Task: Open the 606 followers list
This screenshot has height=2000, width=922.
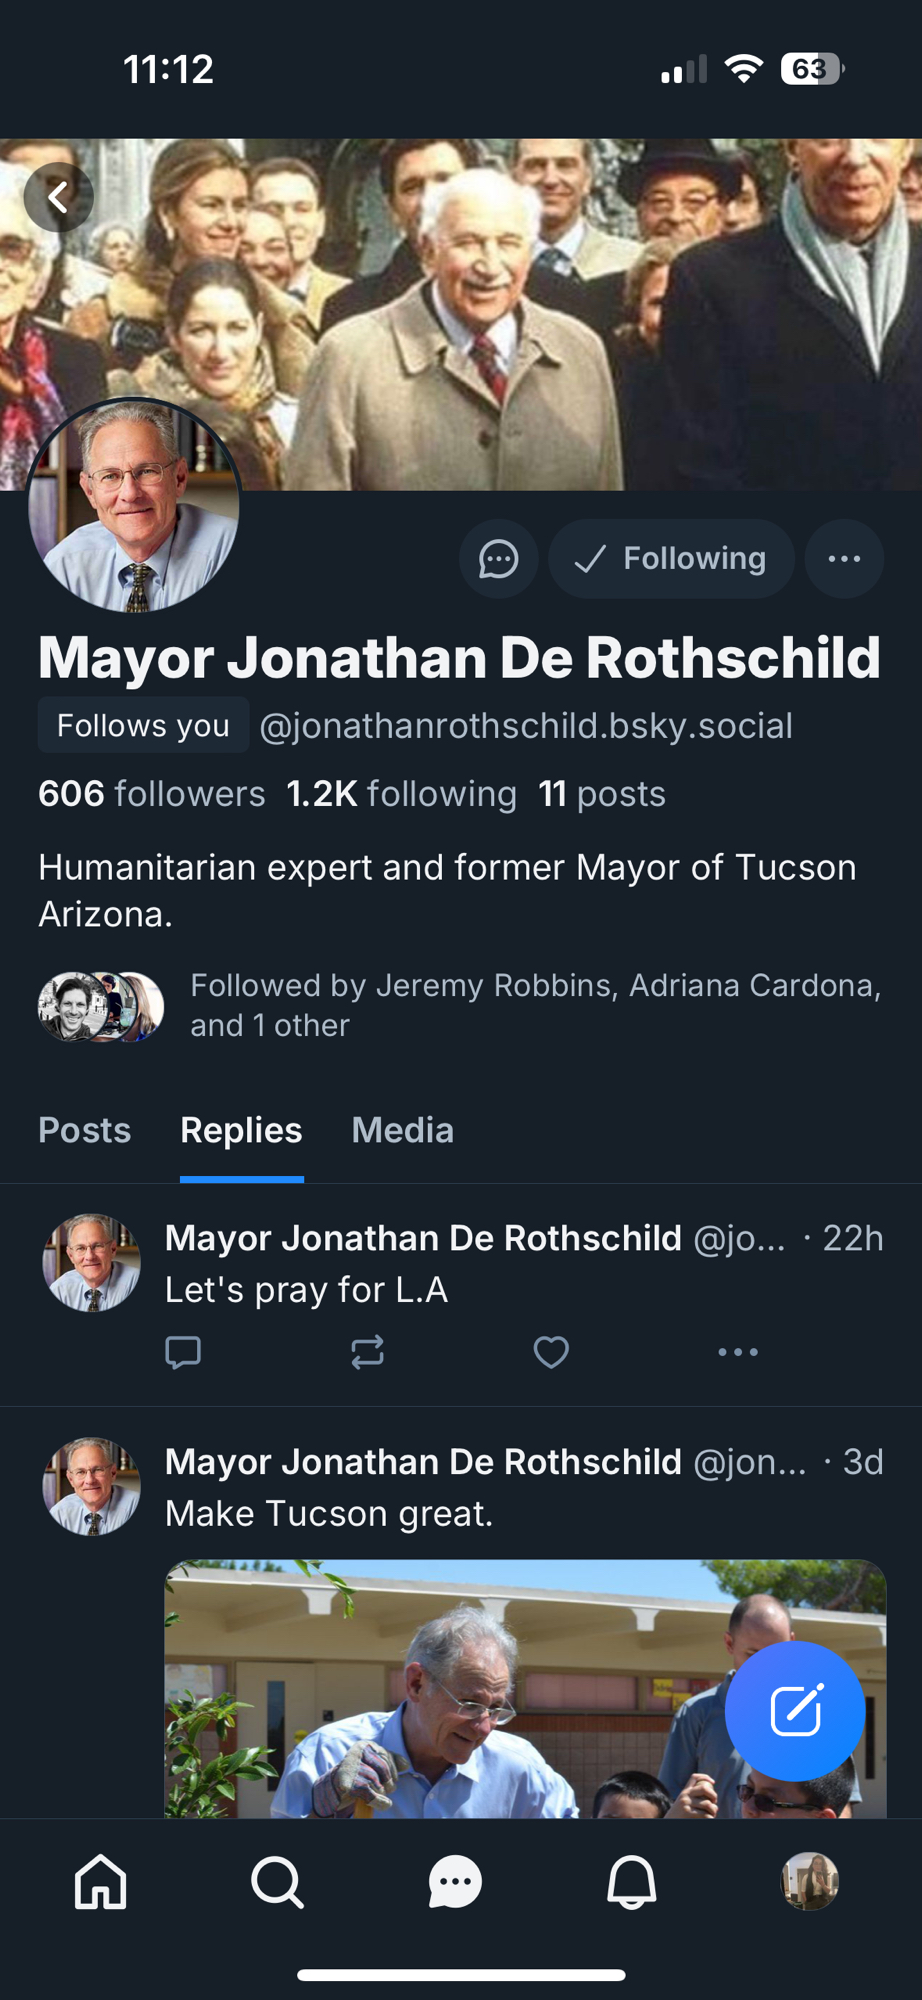Action: [152, 794]
